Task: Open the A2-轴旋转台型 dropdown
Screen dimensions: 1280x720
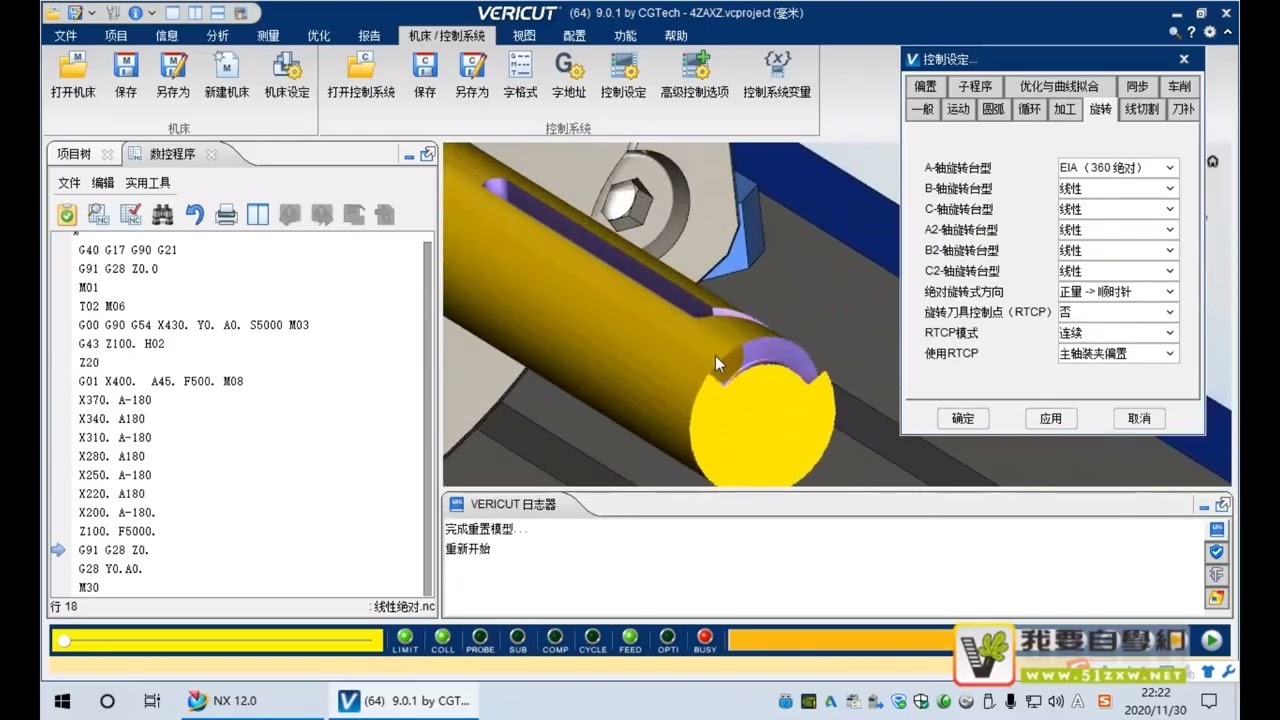Action: click(1118, 230)
